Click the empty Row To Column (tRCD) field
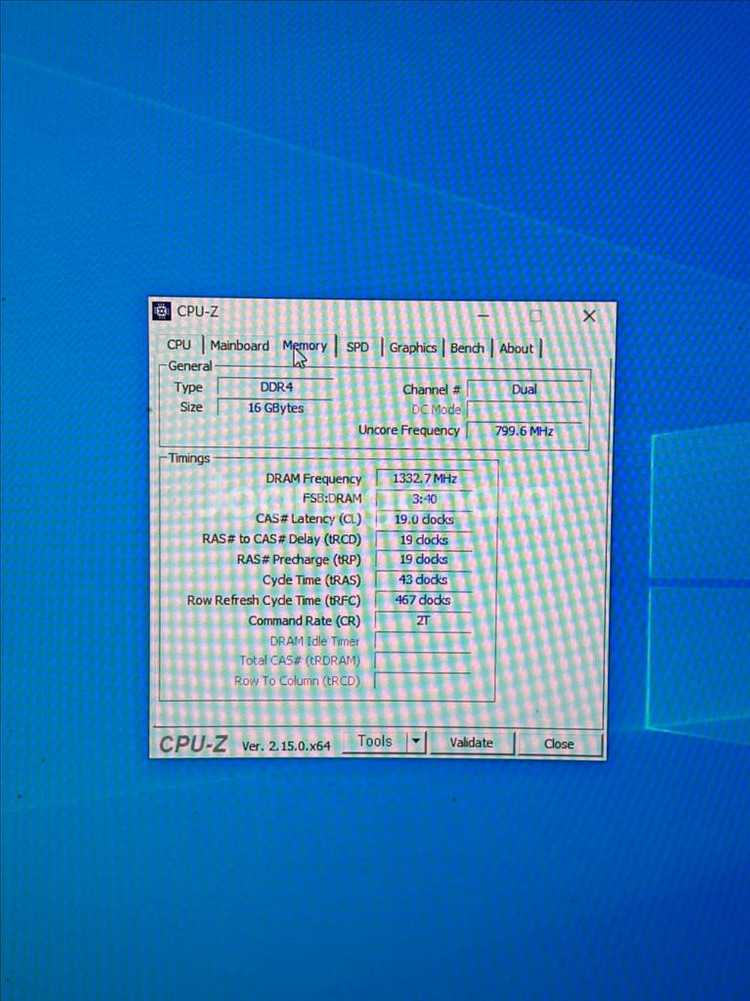 [423, 681]
